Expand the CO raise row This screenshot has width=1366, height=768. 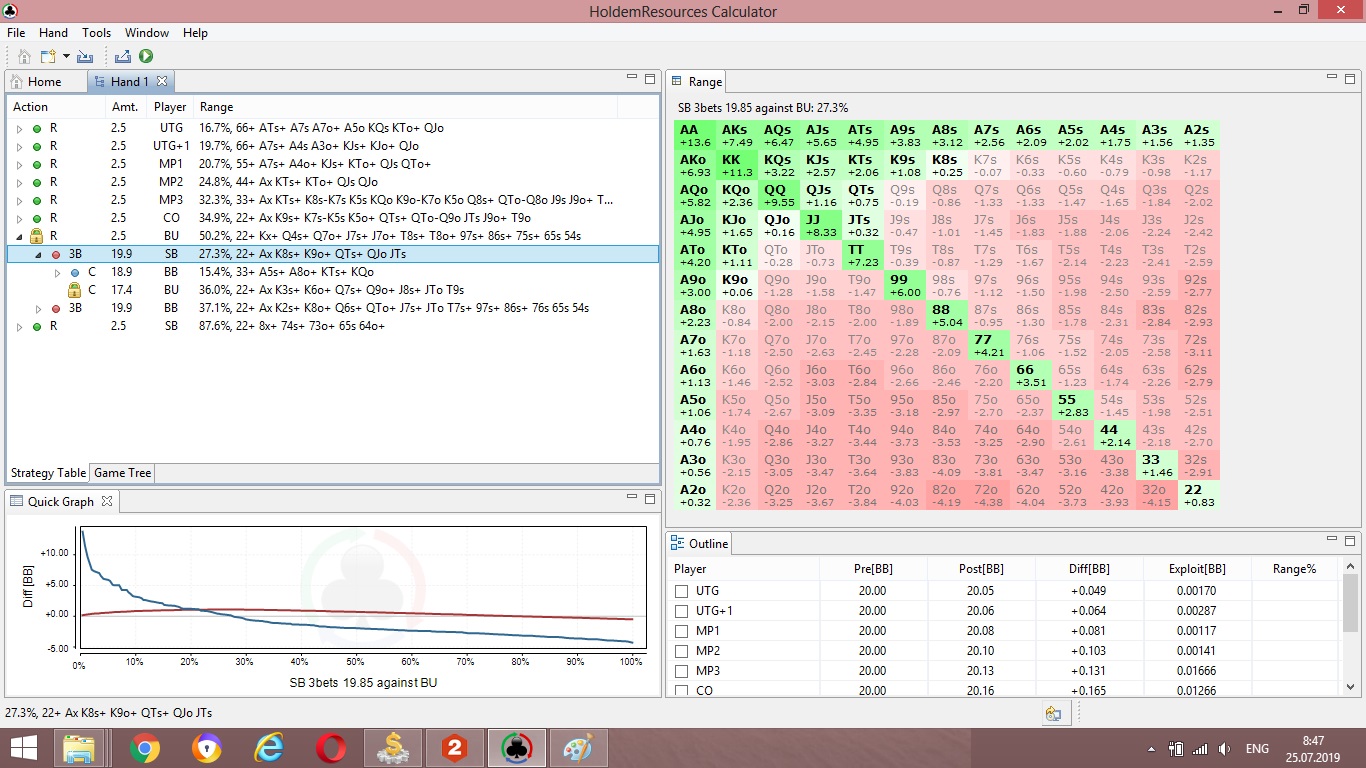[x=19, y=219]
